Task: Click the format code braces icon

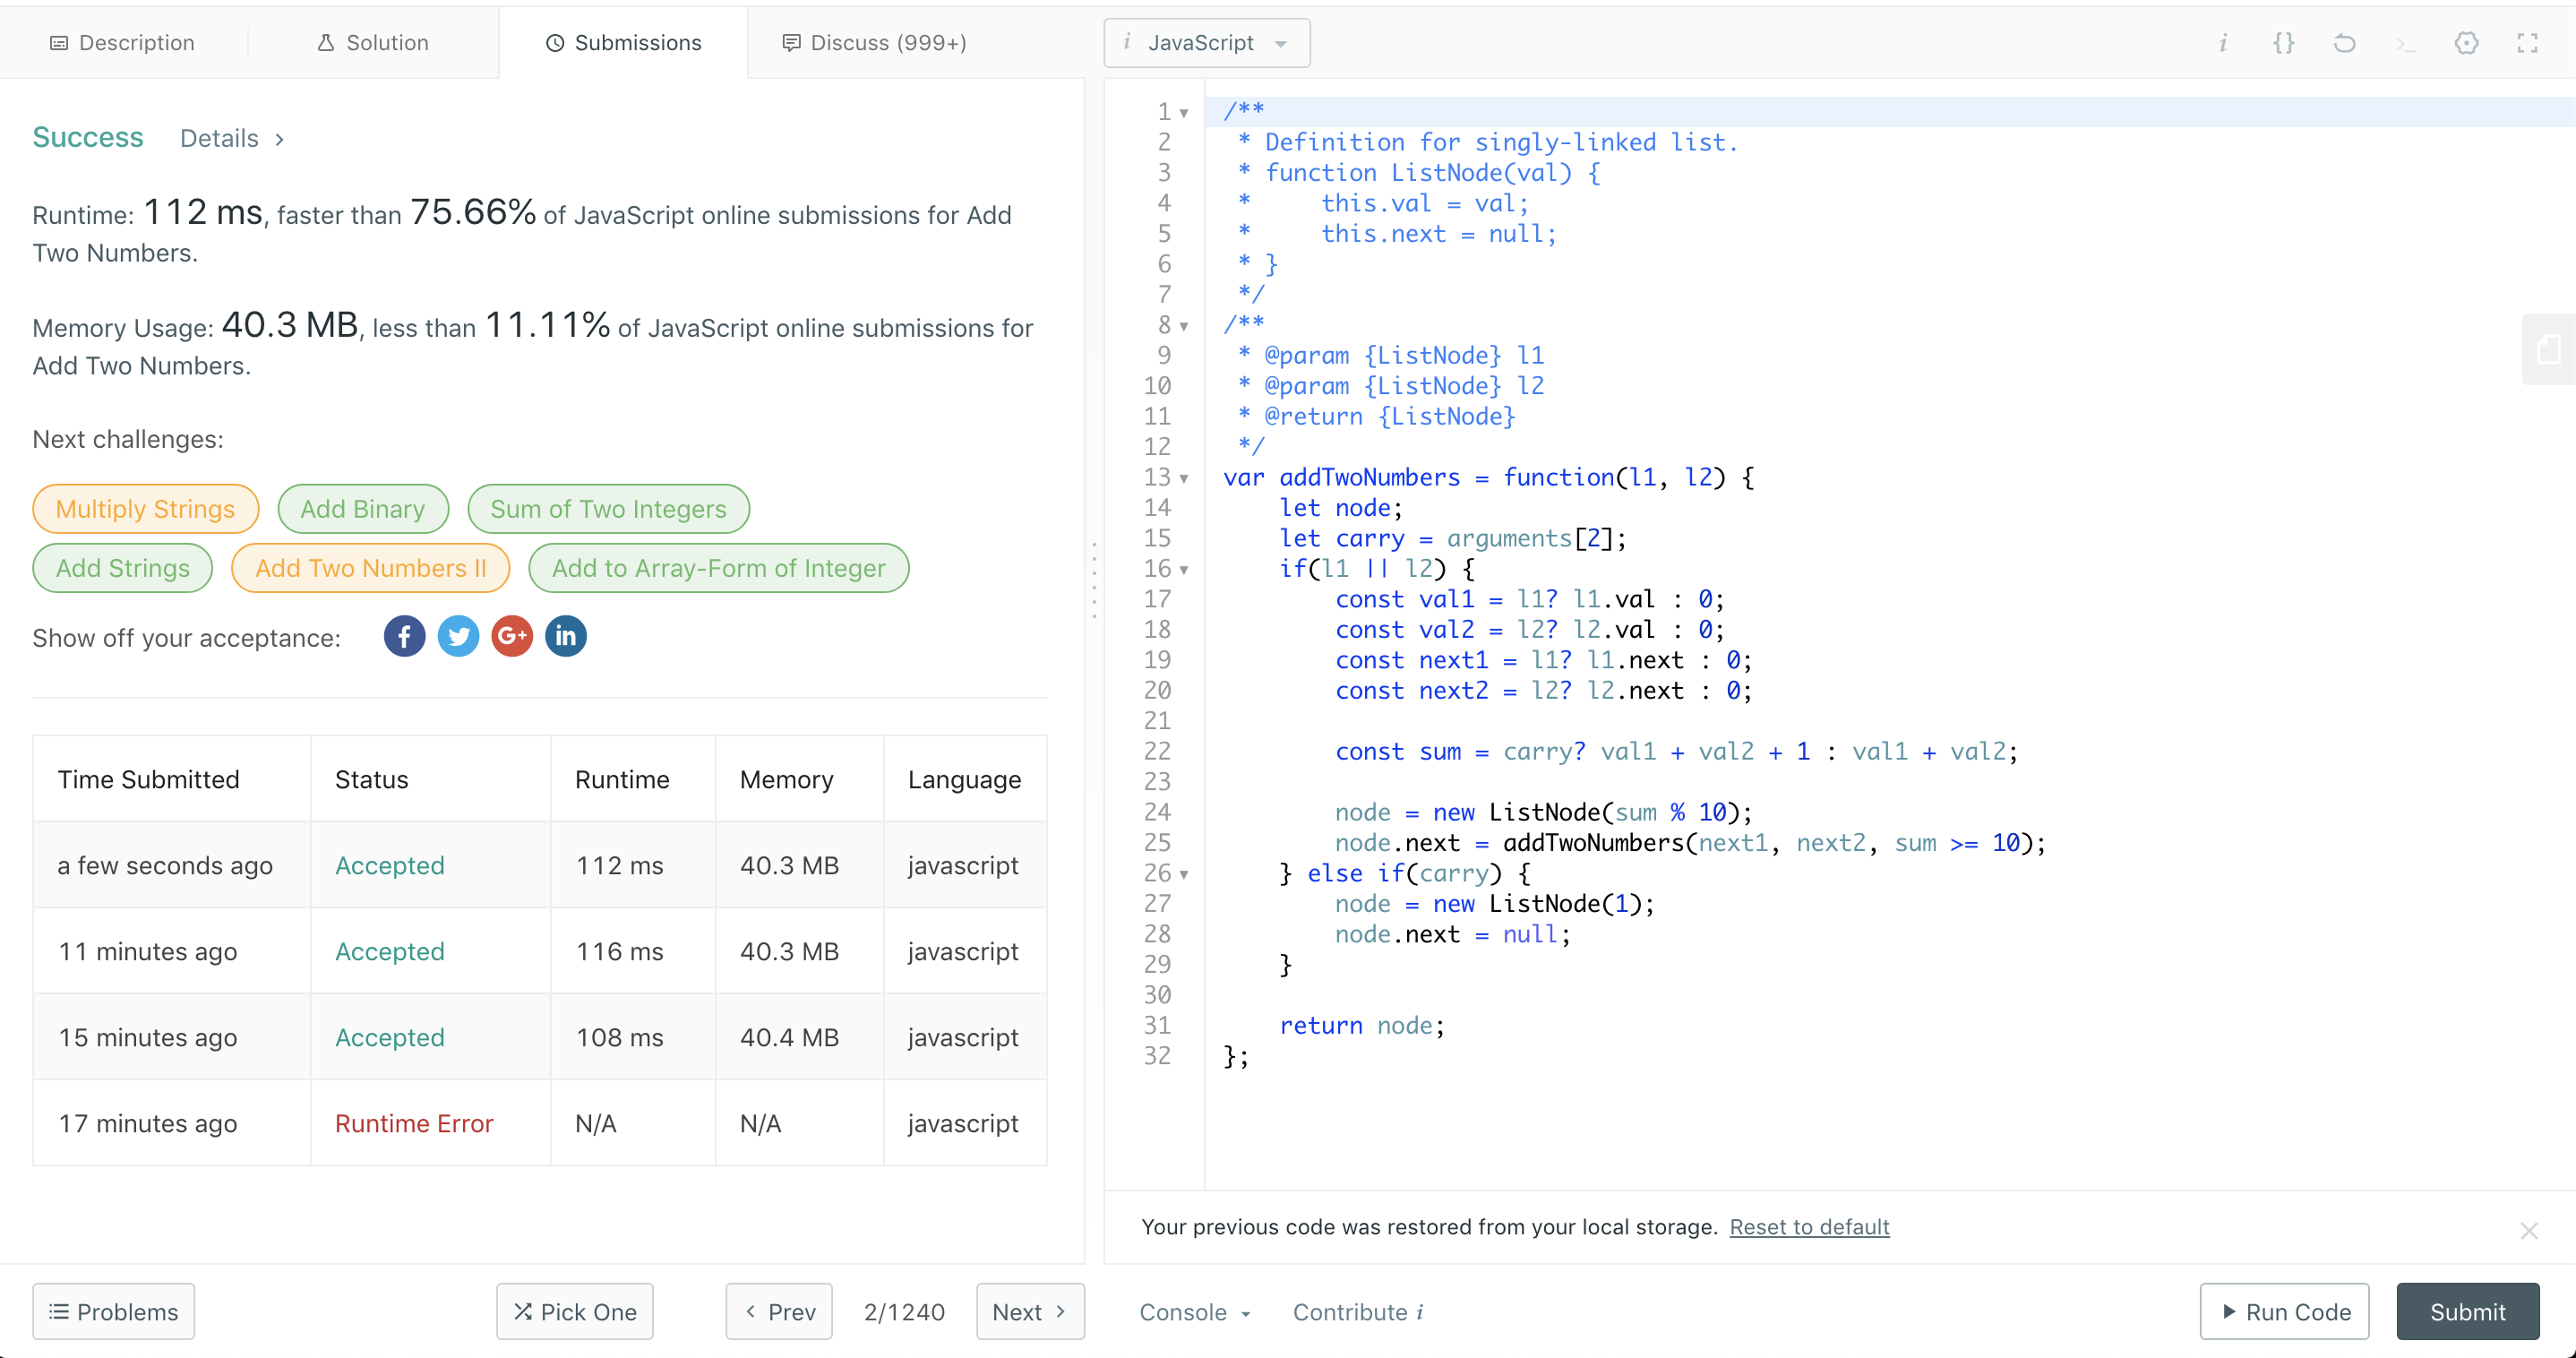Action: [2283, 43]
